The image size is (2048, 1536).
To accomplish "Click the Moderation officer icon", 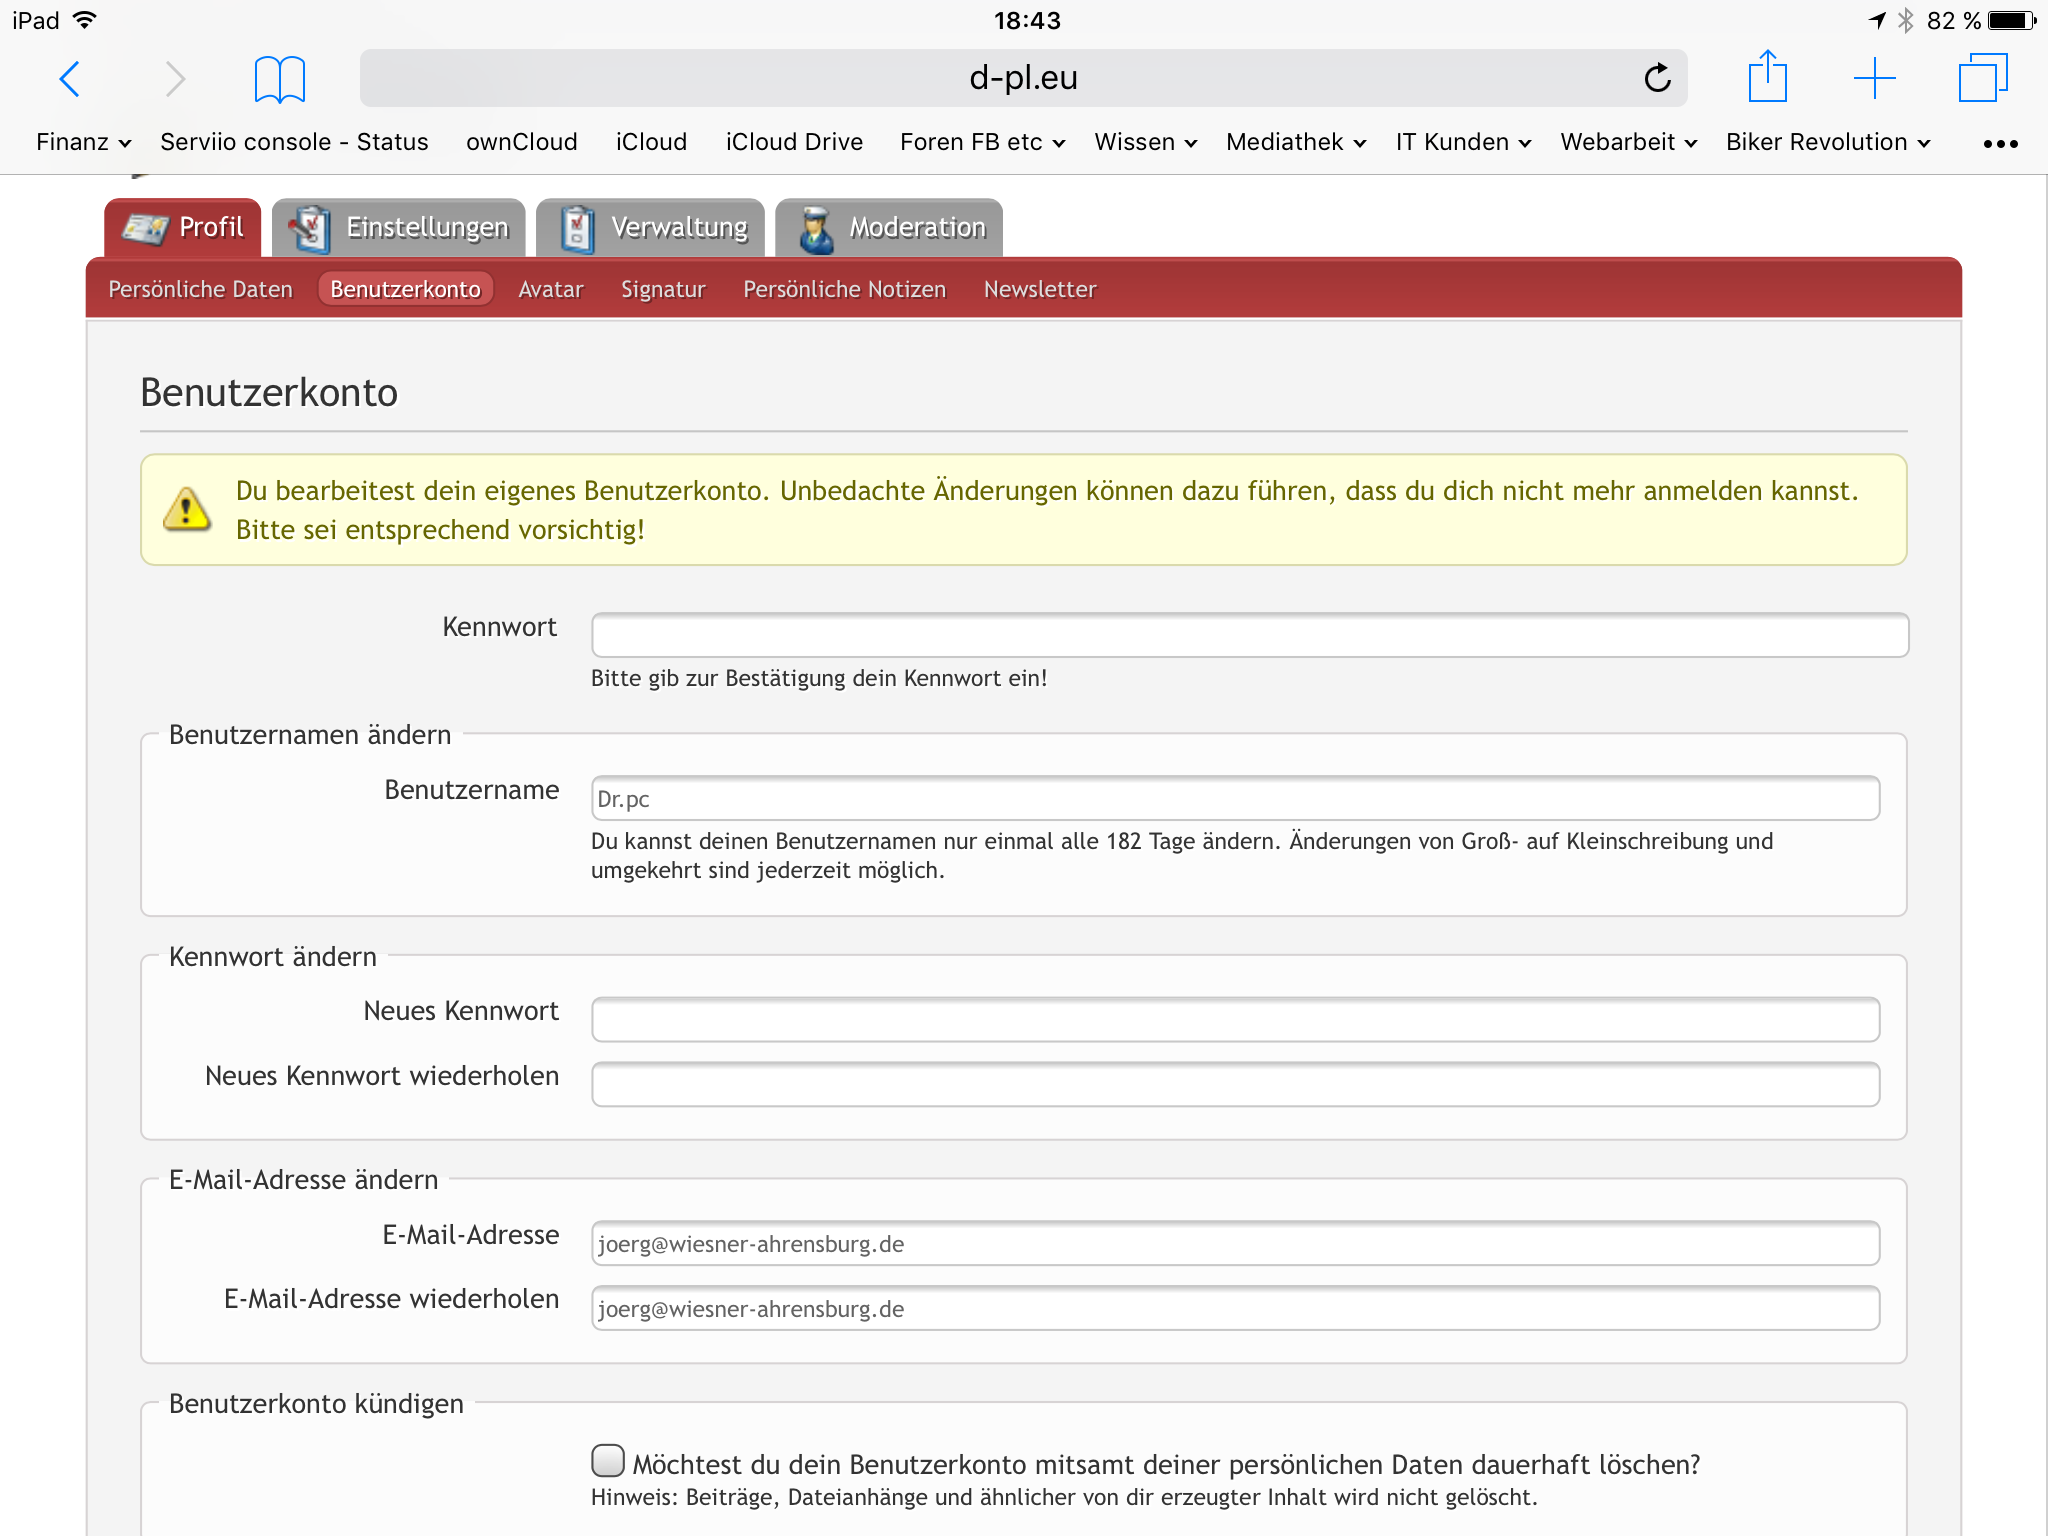I will tap(816, 229).
